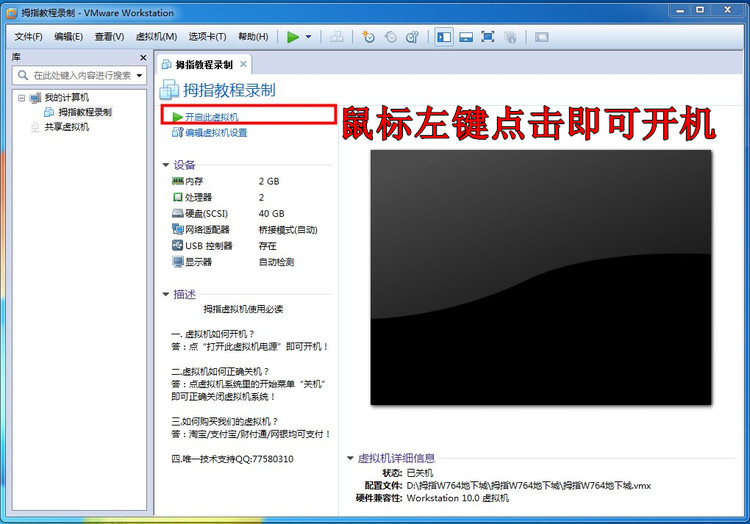Image resolution: width=750 pixels, height=524 pixels.
Task: Switch to the 拇指教程录制 tab
Action: 204,65
